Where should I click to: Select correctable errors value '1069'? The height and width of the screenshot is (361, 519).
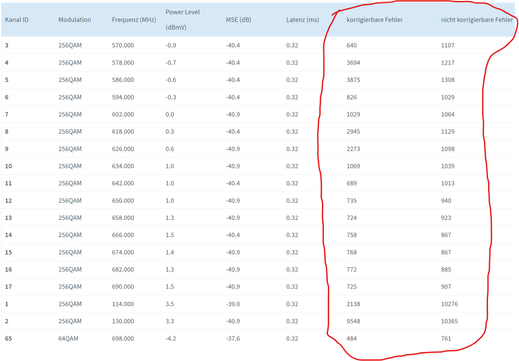coord(353,166)
